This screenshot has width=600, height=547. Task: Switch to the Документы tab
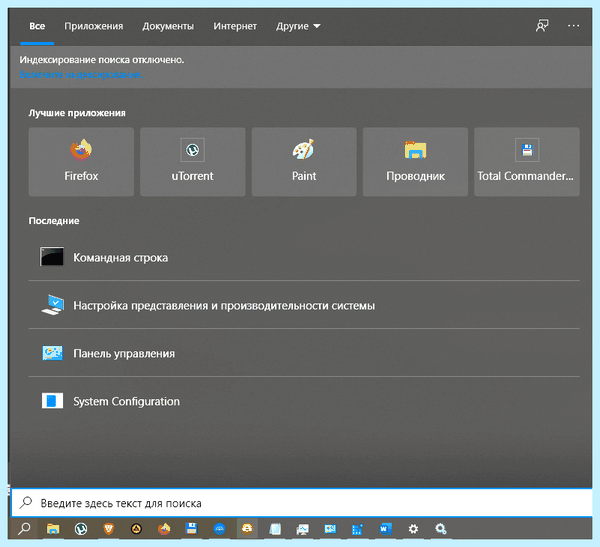168,26
